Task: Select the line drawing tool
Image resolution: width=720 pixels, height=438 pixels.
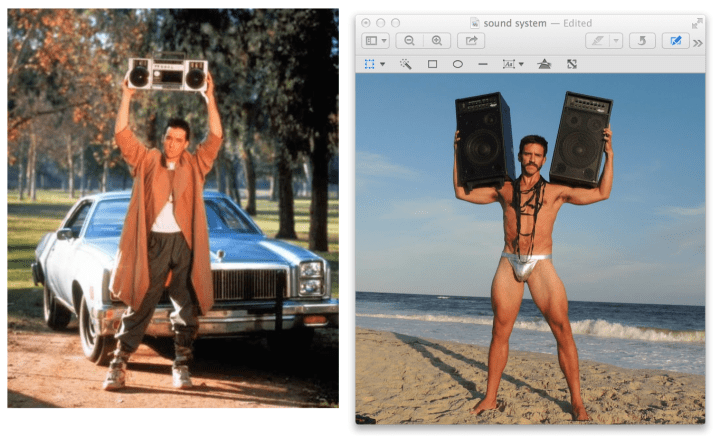Action: (x=483, y=64)
